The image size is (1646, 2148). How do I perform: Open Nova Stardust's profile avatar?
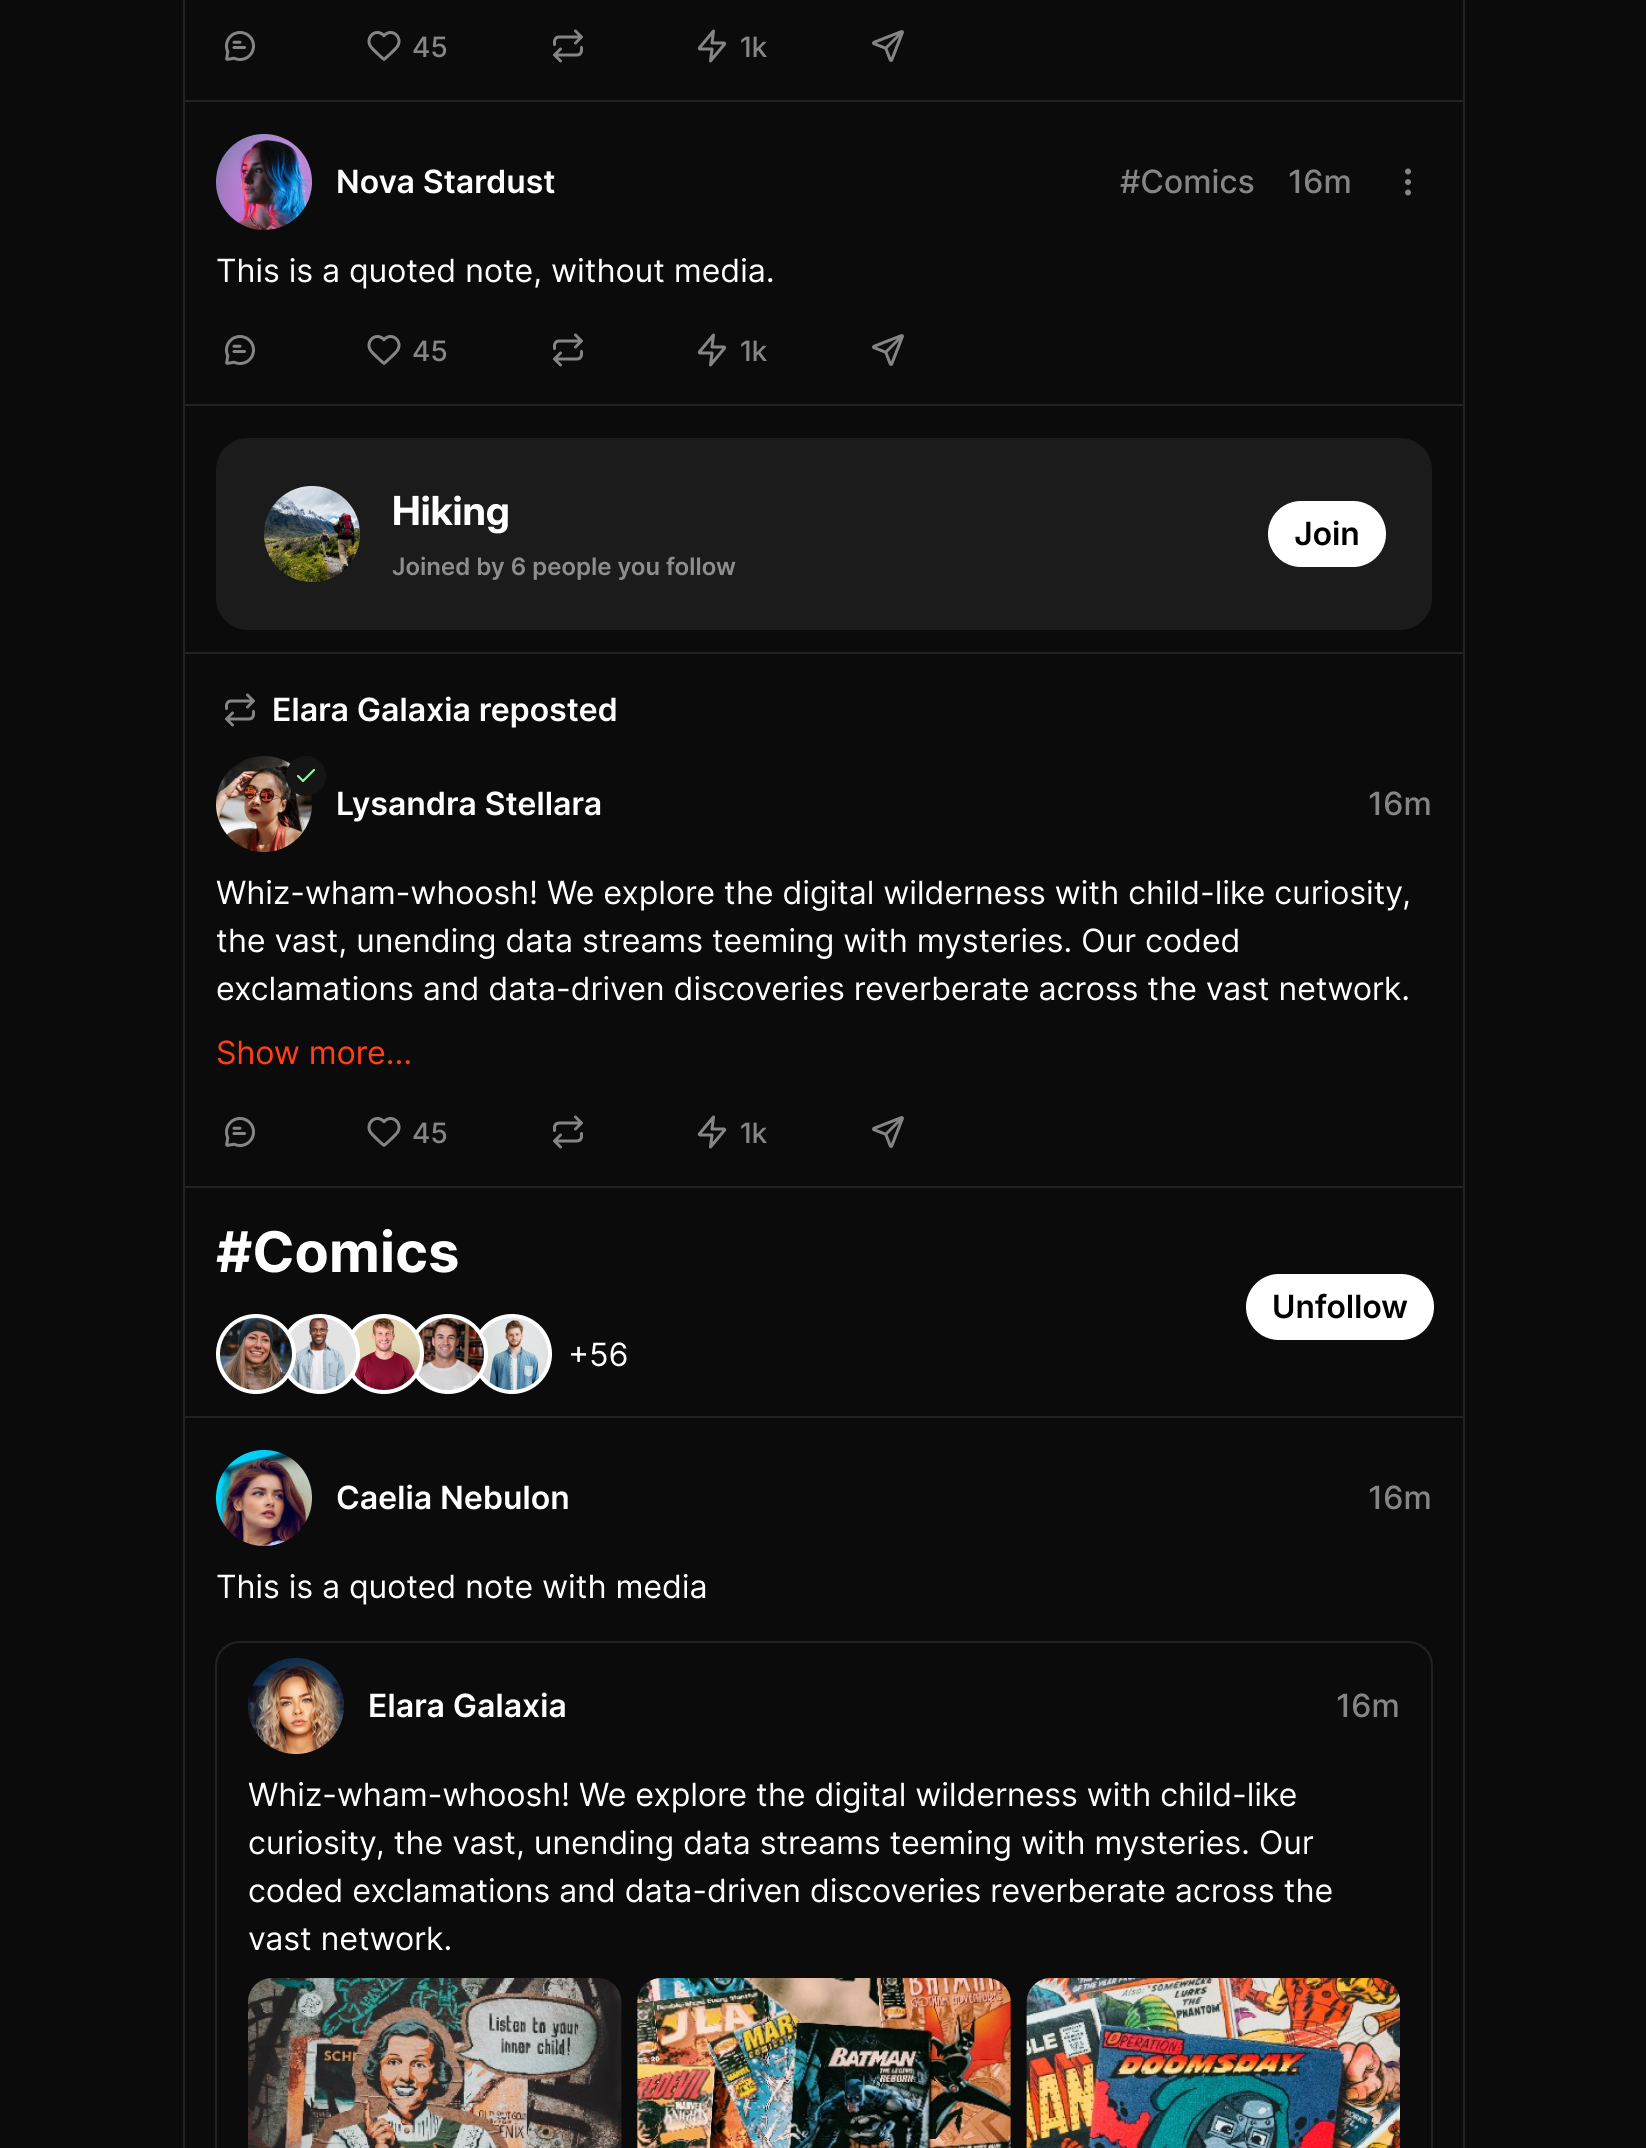[264, 182]
